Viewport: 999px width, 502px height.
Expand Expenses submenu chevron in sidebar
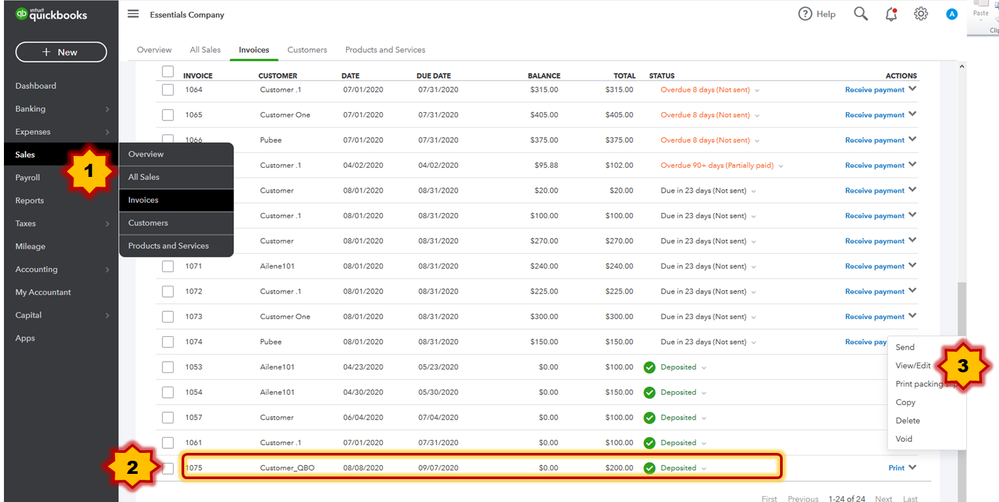pos(107,133)
